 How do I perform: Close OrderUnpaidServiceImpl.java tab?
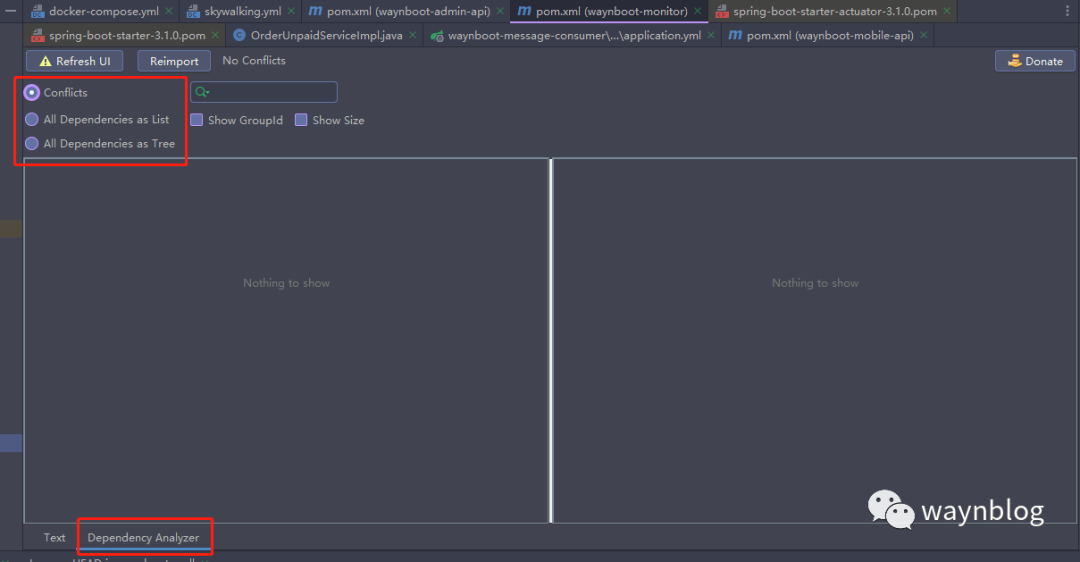(x=413, y=35)
